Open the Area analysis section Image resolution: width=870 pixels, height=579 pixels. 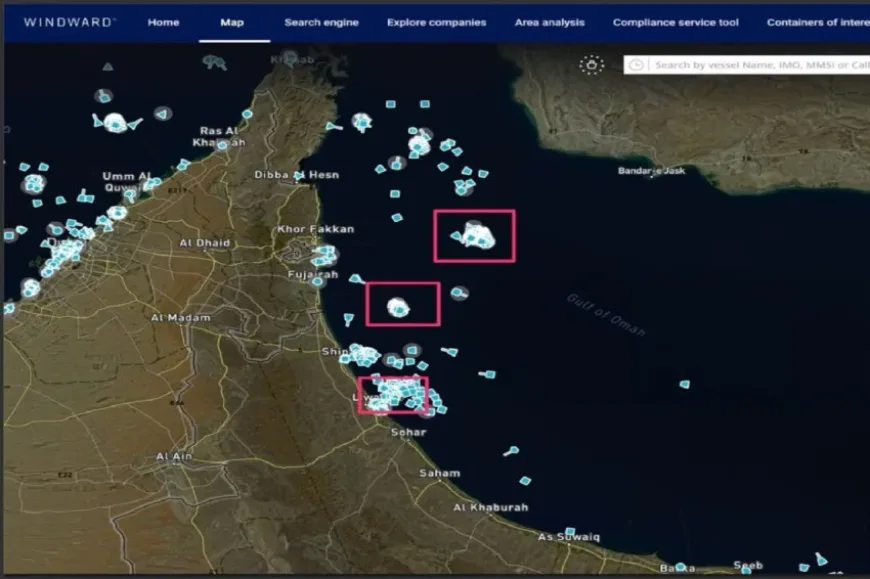coord(549,22)
